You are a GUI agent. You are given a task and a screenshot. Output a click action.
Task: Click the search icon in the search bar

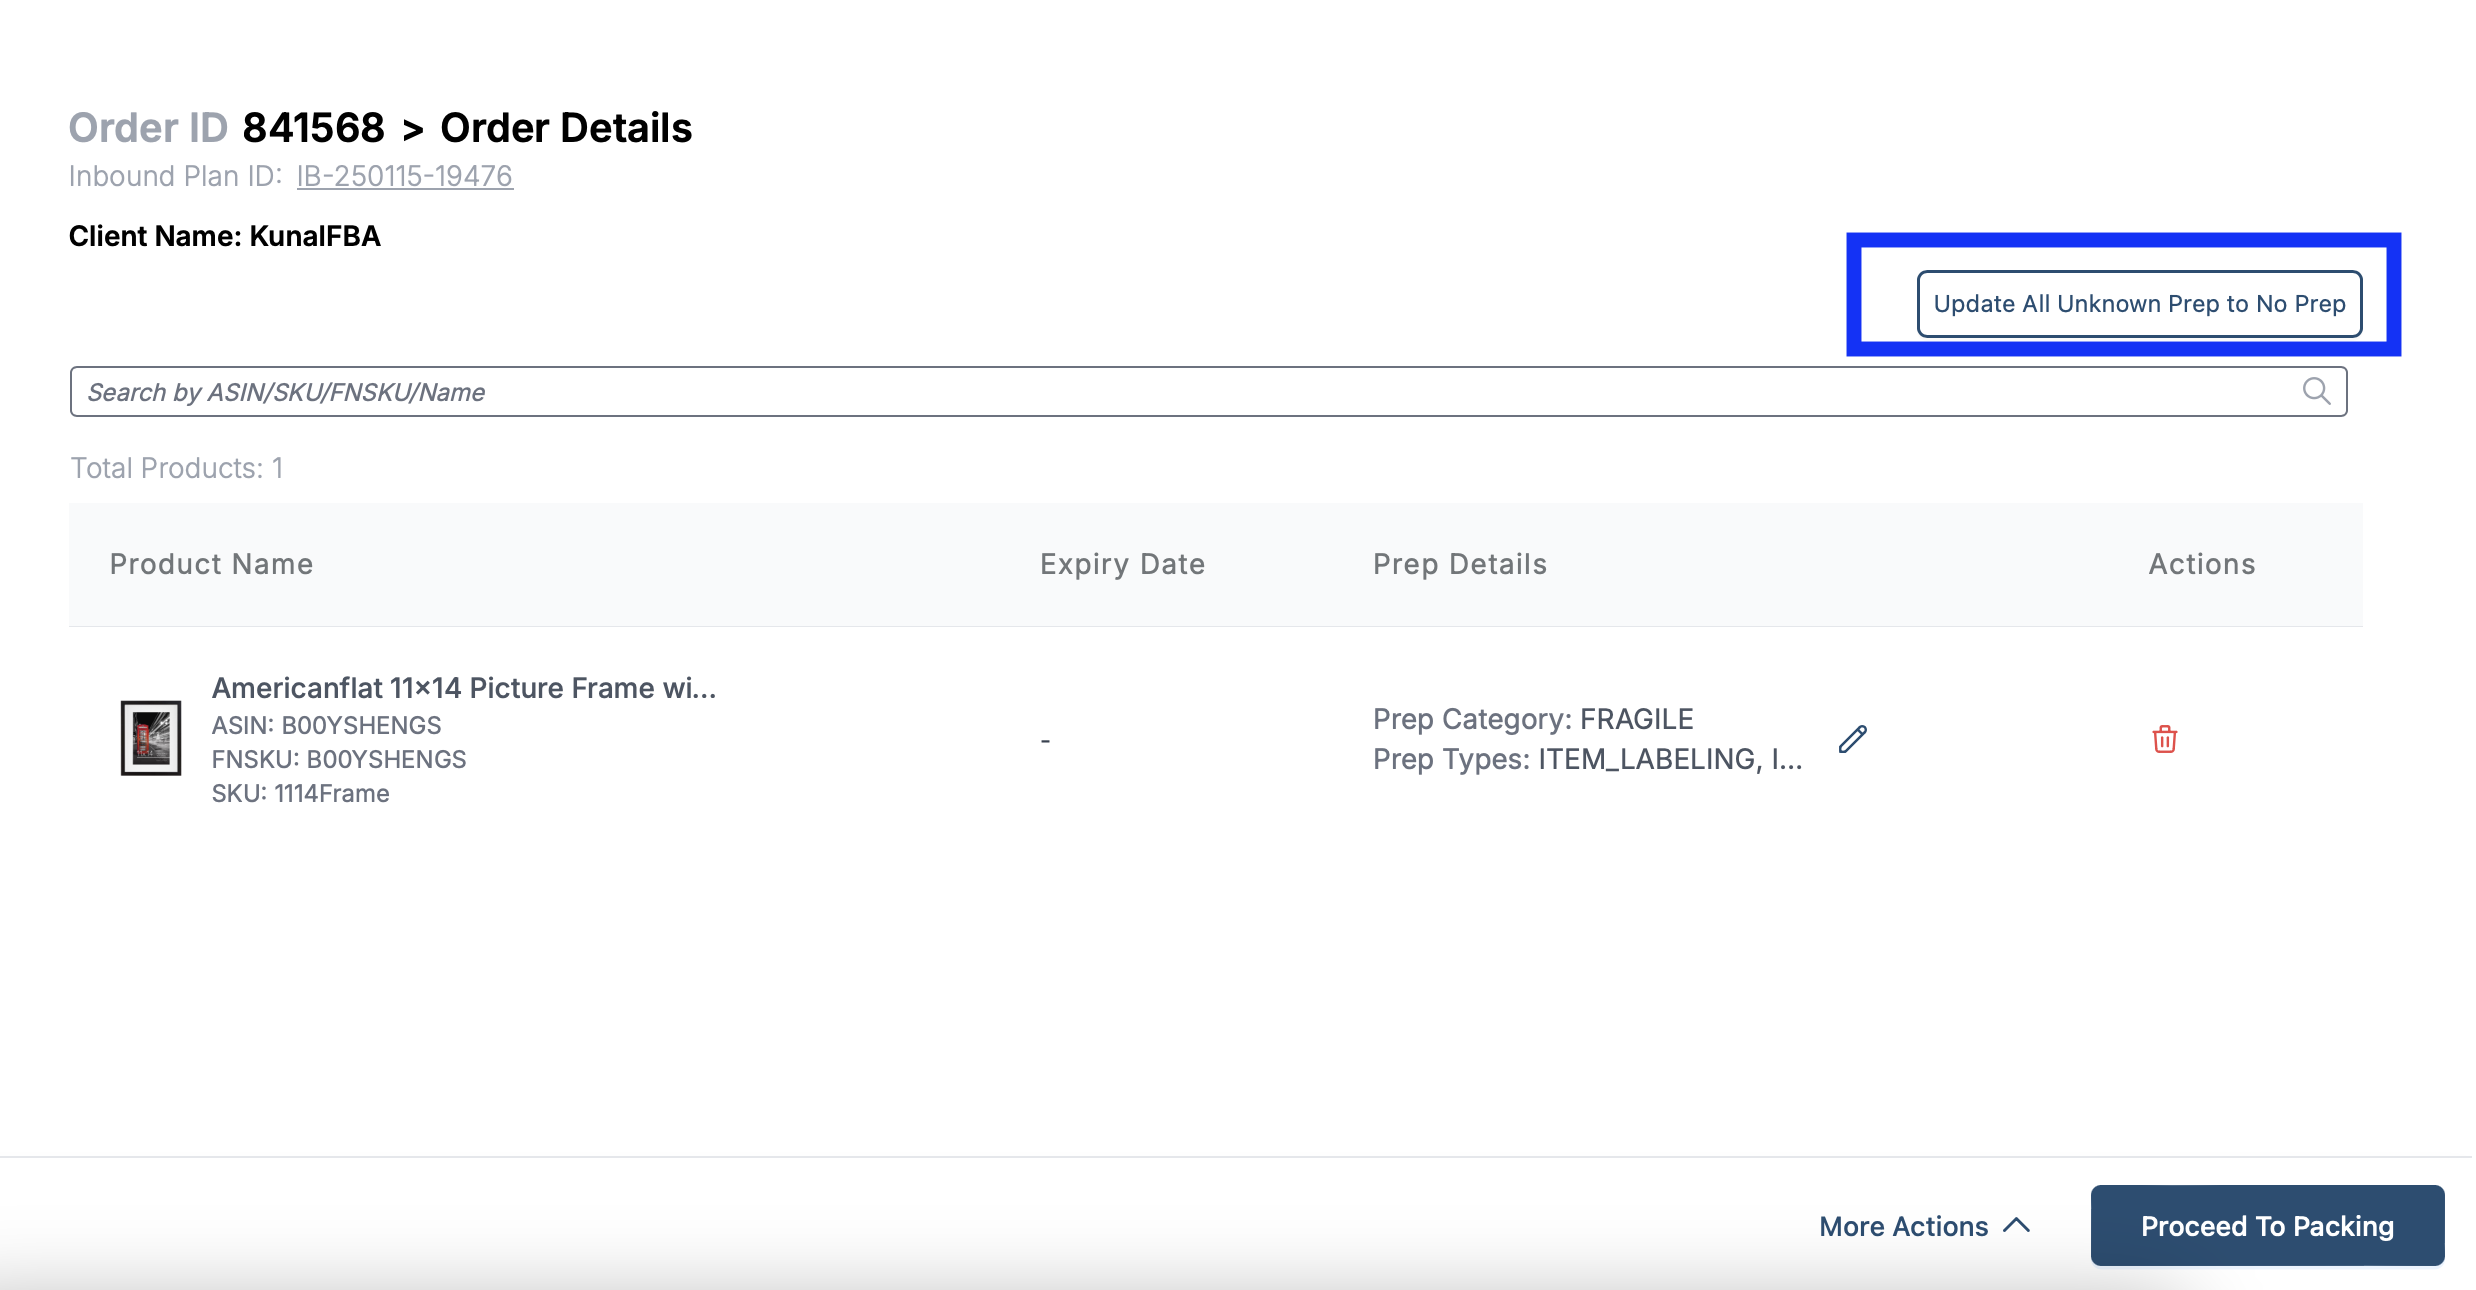click(2317, 391)
